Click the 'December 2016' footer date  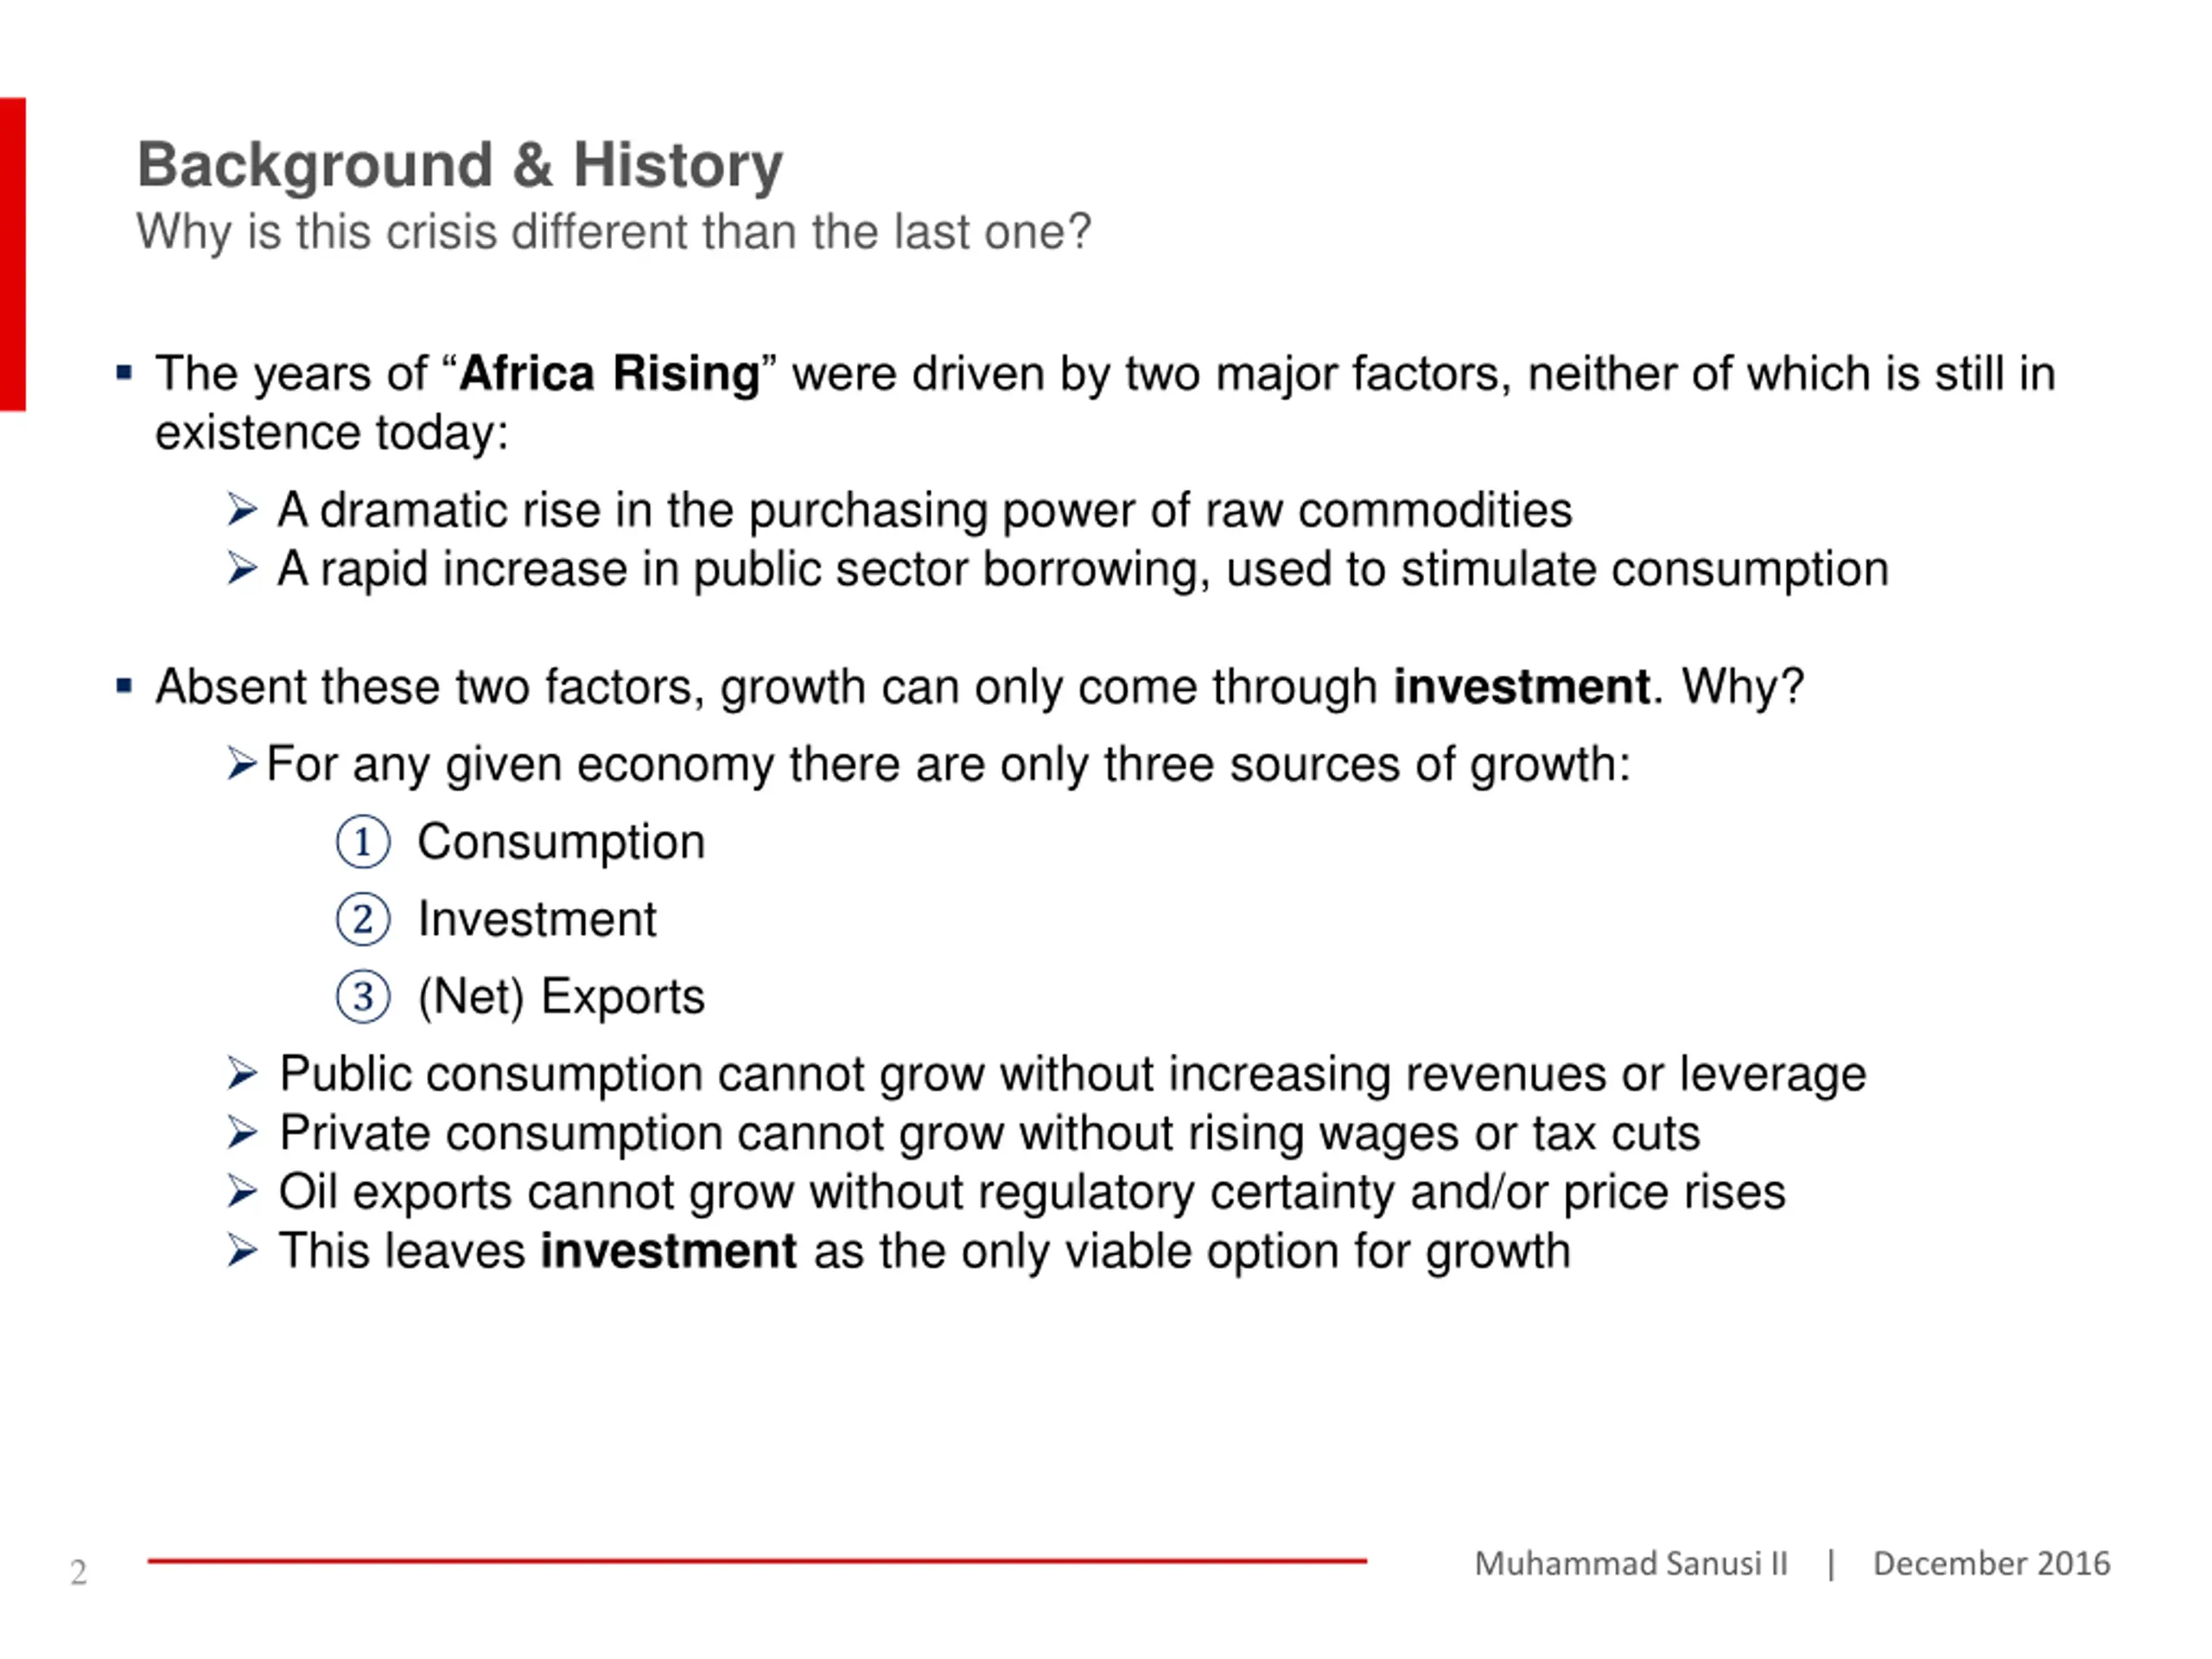point(1991,1563)
